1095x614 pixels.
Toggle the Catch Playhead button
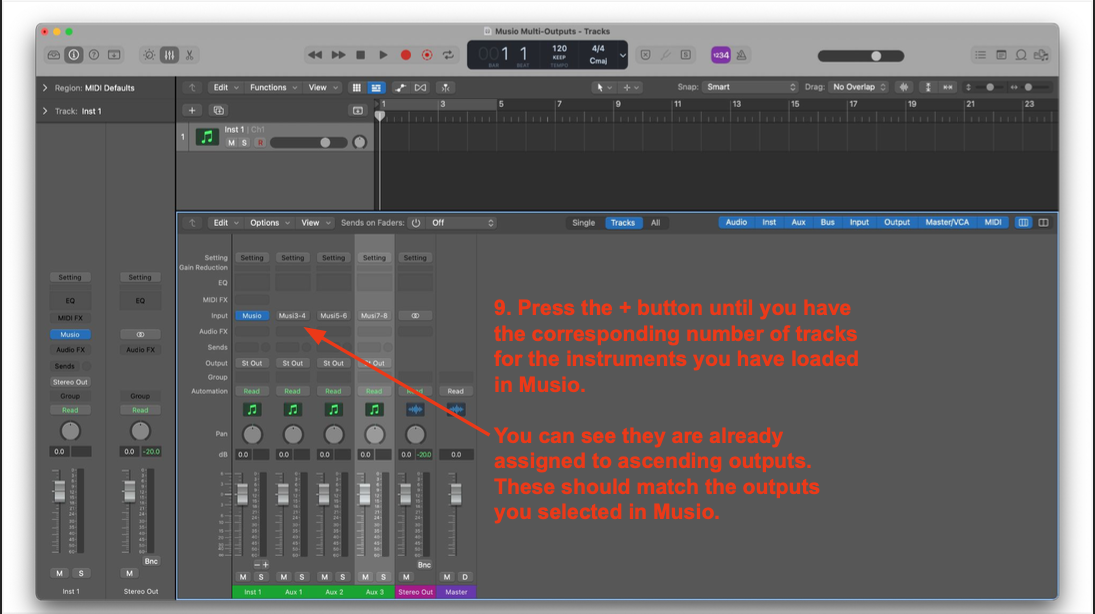[x=446, y=87]
